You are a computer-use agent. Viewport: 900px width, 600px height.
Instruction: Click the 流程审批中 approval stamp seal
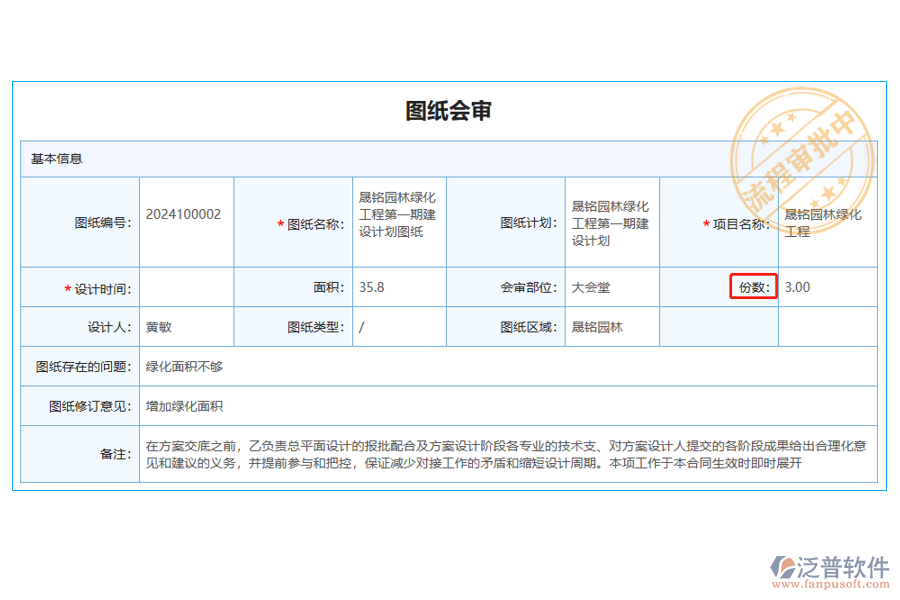800,150
